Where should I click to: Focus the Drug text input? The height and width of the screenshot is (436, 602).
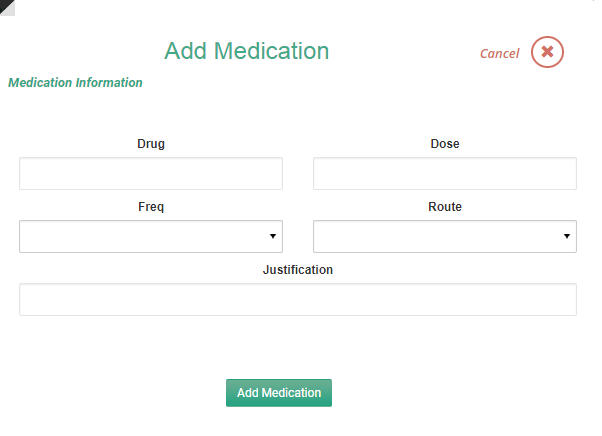(151, 173)
